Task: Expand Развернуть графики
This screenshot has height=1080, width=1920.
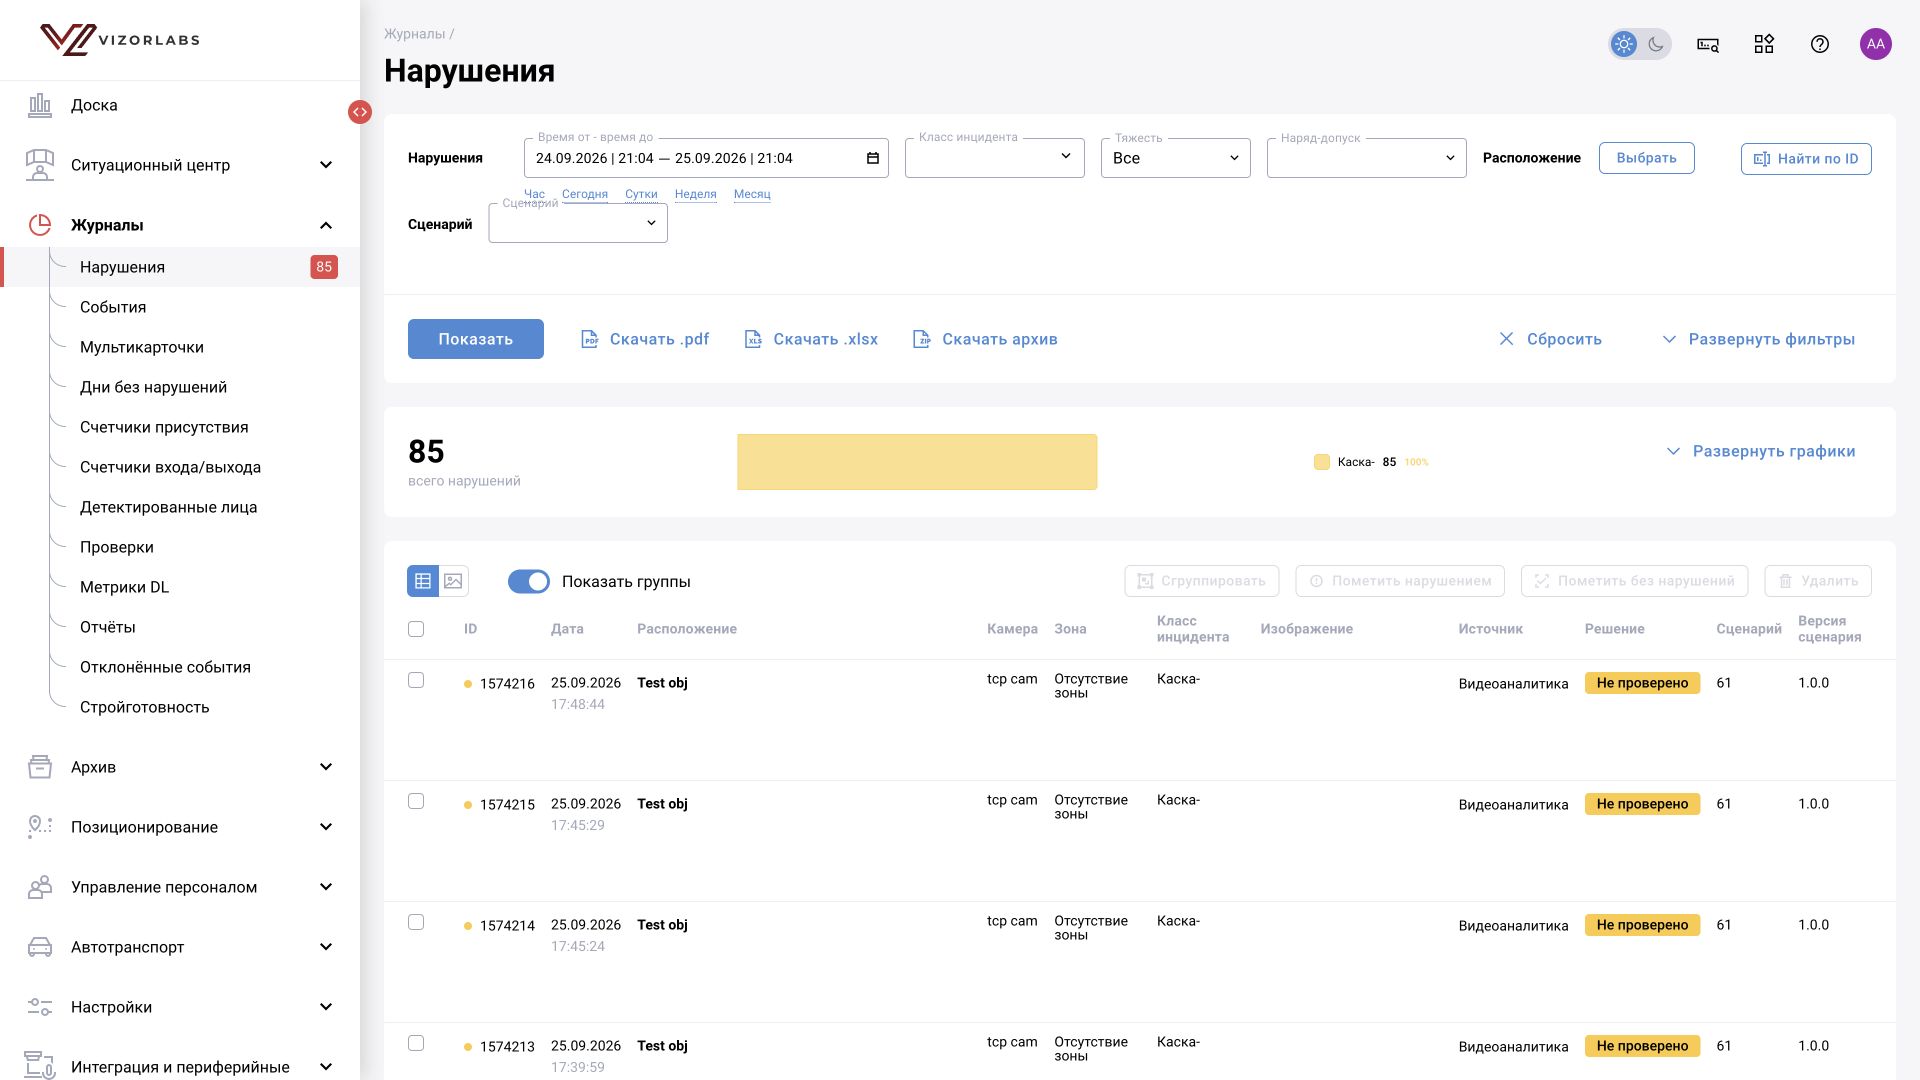Action: point(1761,451)
